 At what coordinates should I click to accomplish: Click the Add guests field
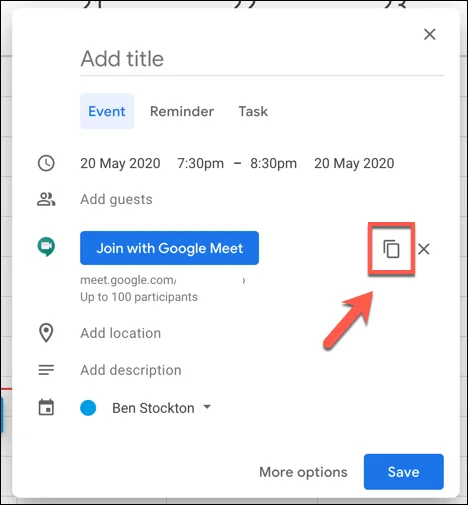[116, 199]
